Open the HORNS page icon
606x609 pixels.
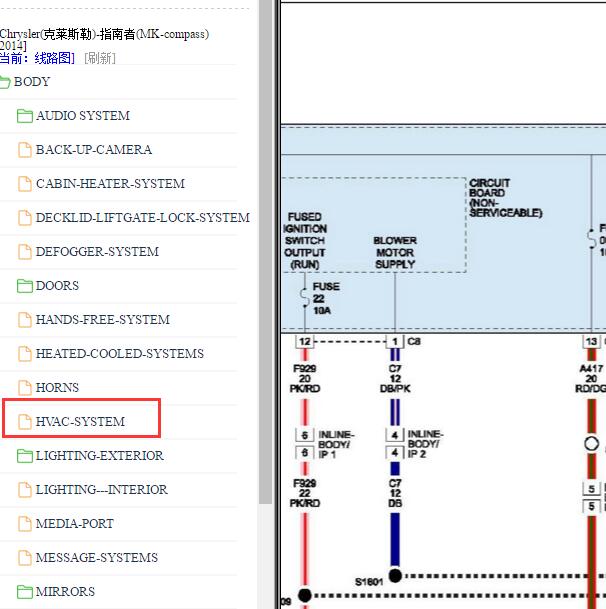coord(25,388)
